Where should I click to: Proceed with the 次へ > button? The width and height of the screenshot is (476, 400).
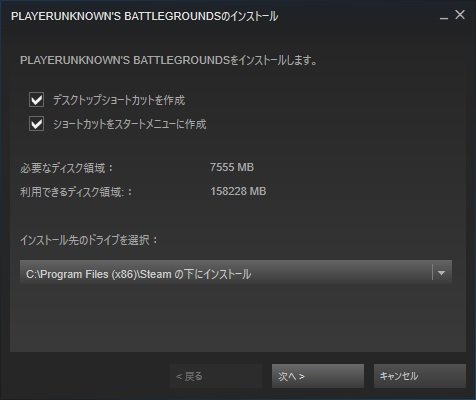pos(318,376)
